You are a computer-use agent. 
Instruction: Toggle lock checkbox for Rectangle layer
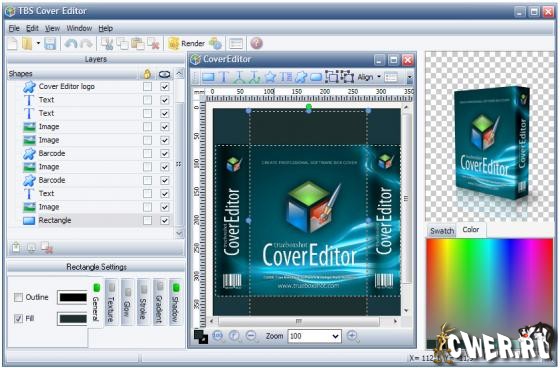(x=147, y=220)
